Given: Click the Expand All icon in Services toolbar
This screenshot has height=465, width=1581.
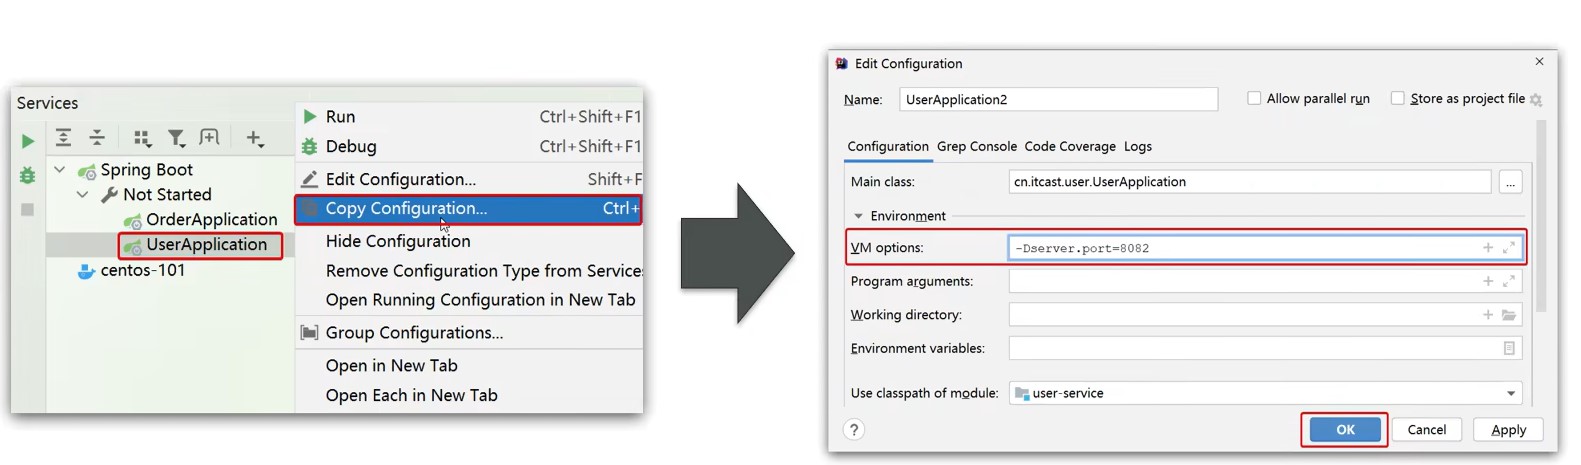Looking at the screenshot, I should 63,138.
